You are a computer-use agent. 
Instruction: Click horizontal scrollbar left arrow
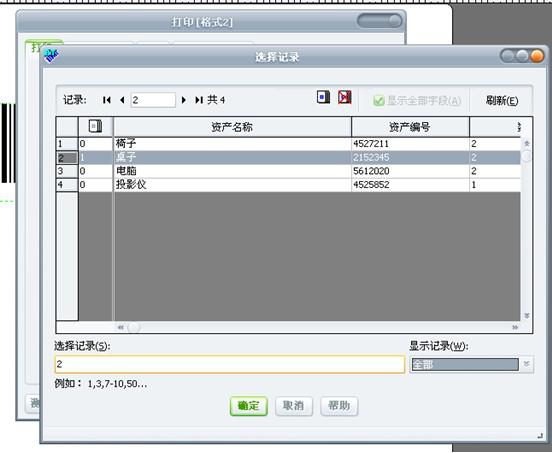pos(120,327)
